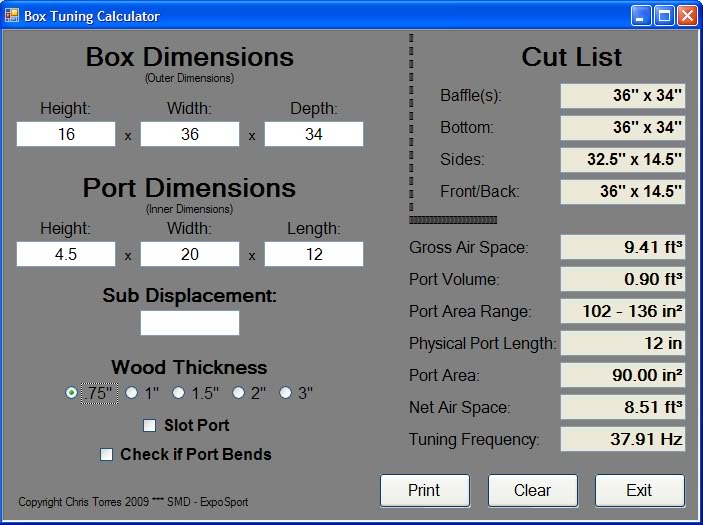
Task: Focus the port Length field showing 12
Action: (314, 254)
